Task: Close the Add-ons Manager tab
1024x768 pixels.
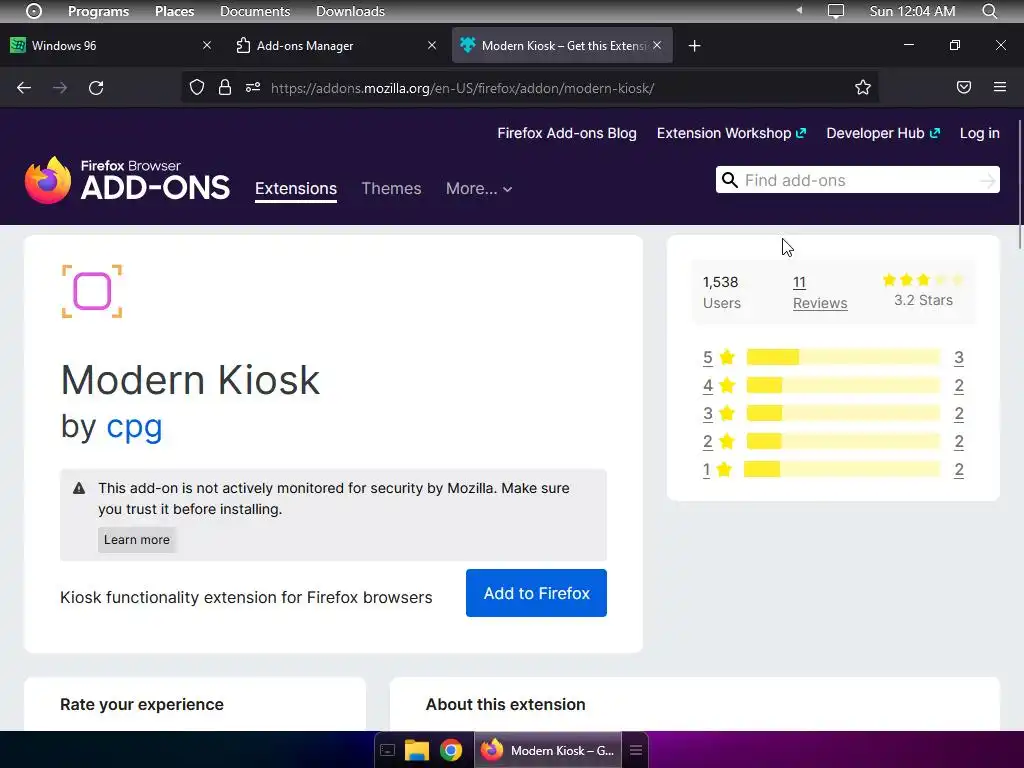Action: coord(432,45)
